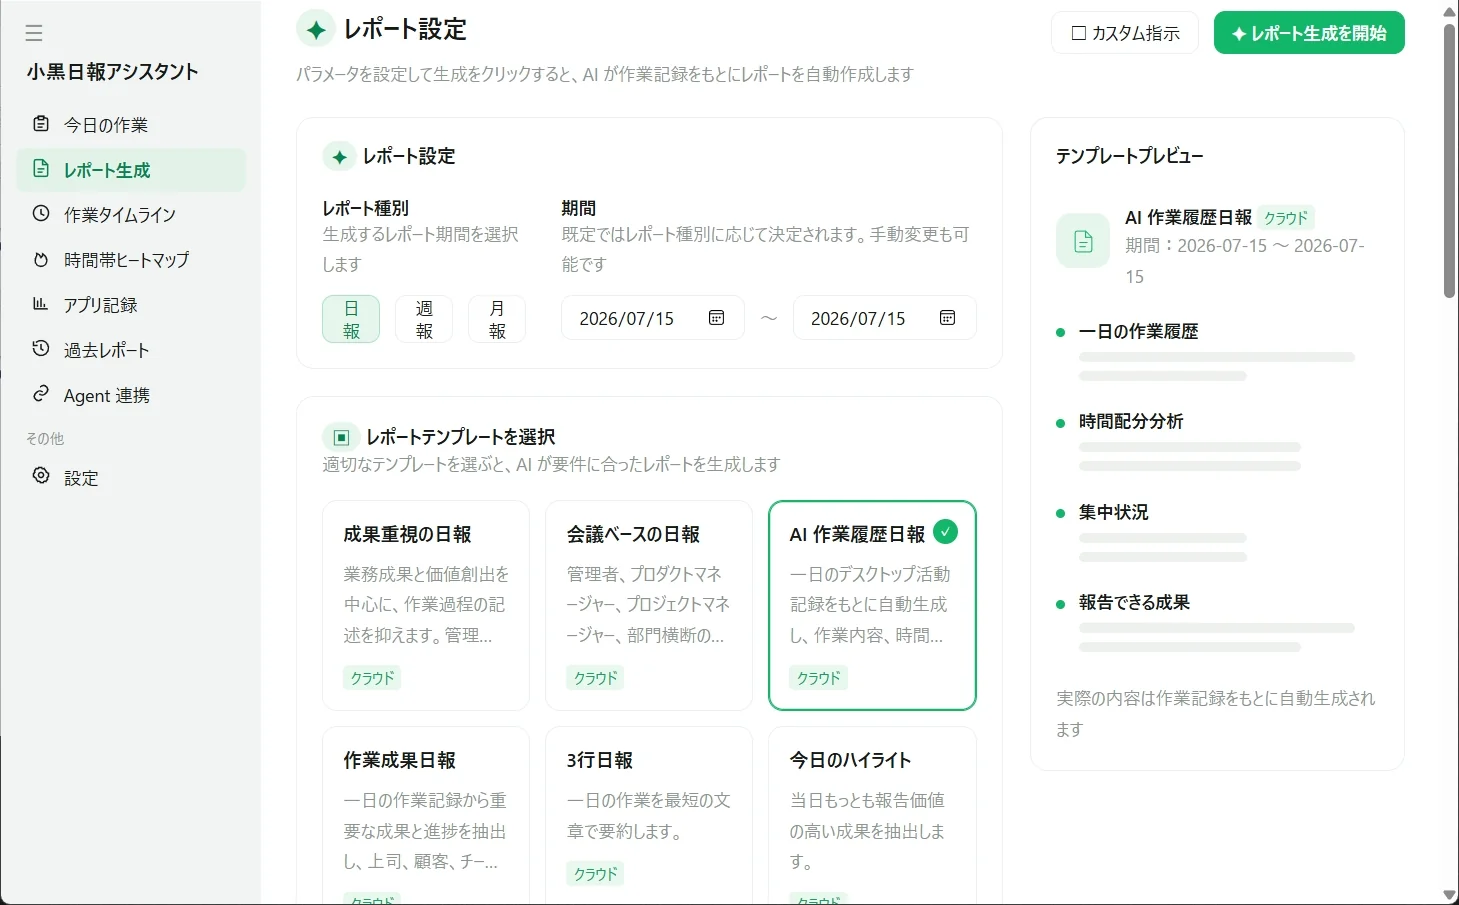Start report with レポート生成を開始 button
This screenshot has width=1459, height=905.
click(x=1309, y=33)
